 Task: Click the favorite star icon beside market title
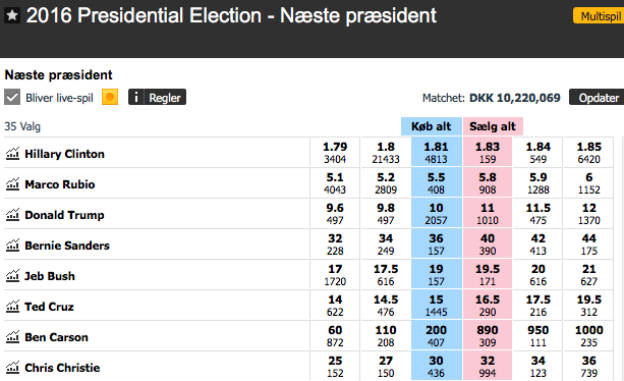click(x=12, y=16)
